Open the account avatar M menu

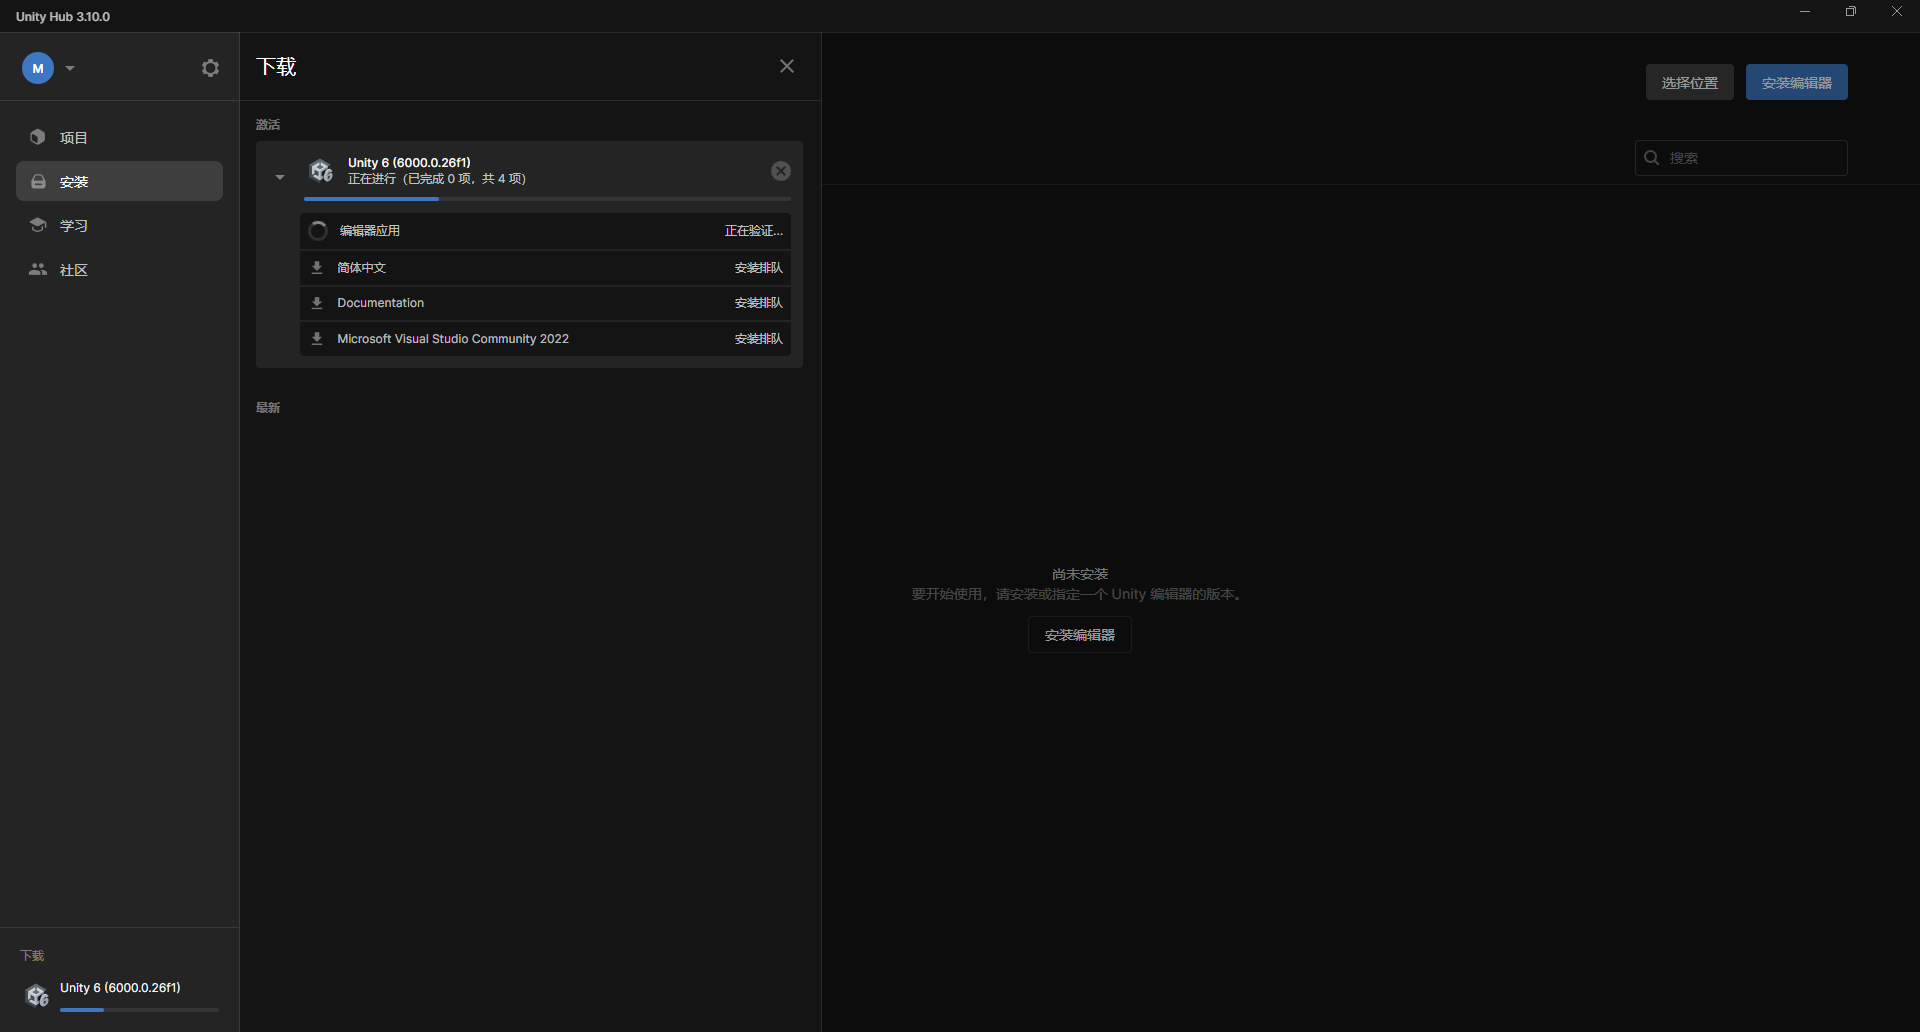point(38,68)
